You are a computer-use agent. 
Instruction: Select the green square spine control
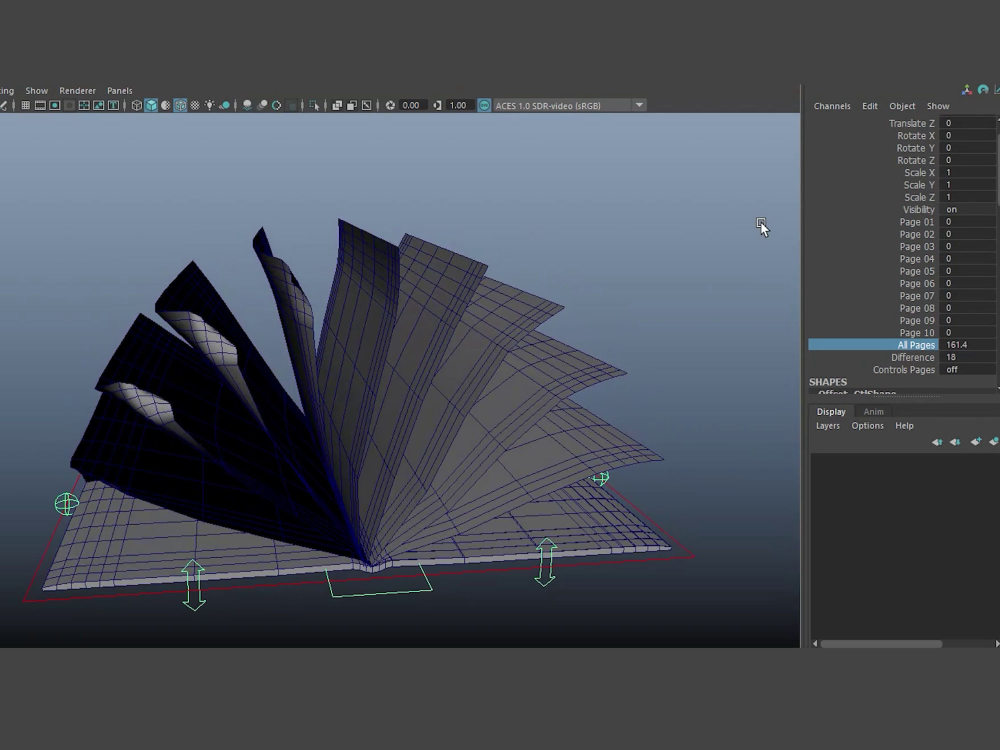(379, 582)
